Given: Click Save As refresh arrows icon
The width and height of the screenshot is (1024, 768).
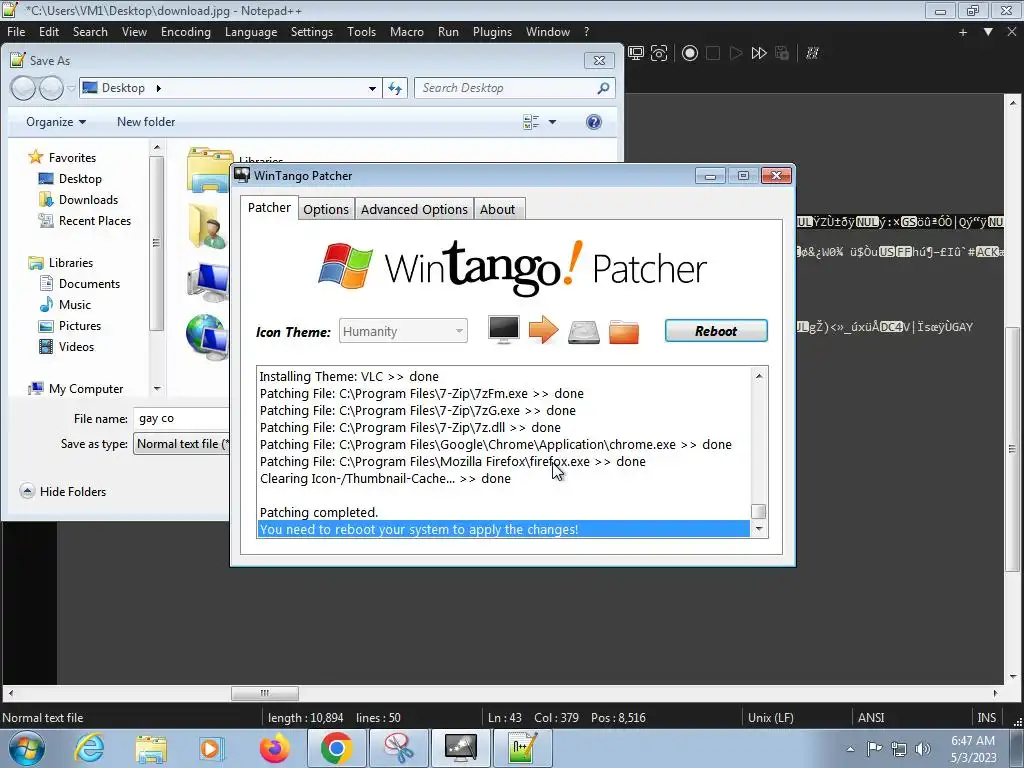Looking at the screenshot, I should click(395, 88).
